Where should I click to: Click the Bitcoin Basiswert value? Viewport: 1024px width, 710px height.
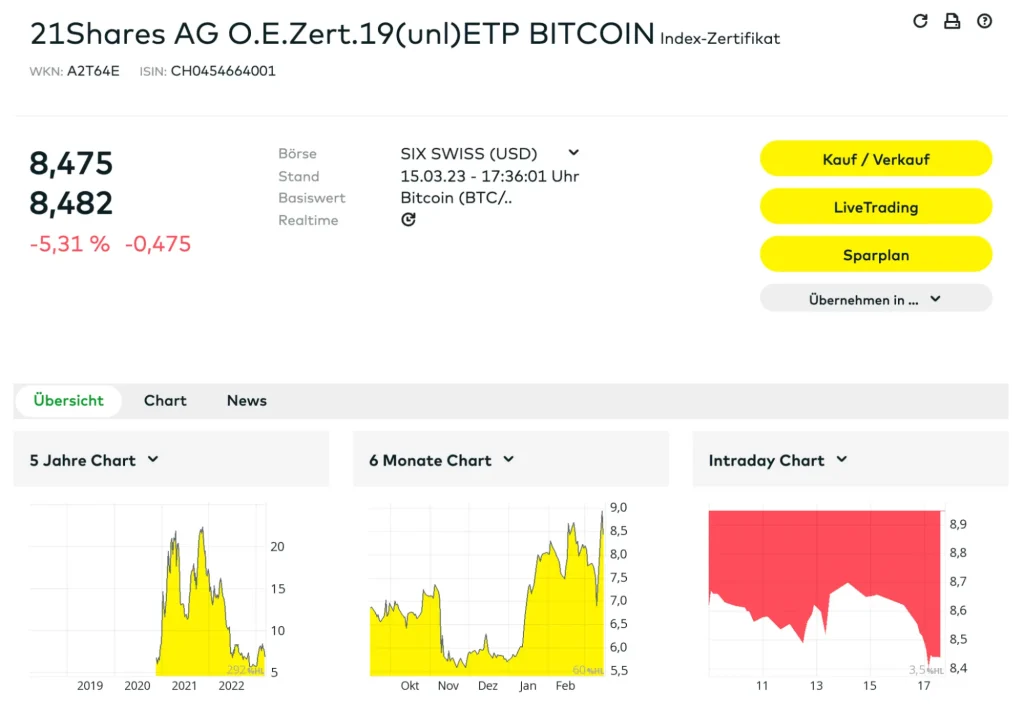coord(456,198)
